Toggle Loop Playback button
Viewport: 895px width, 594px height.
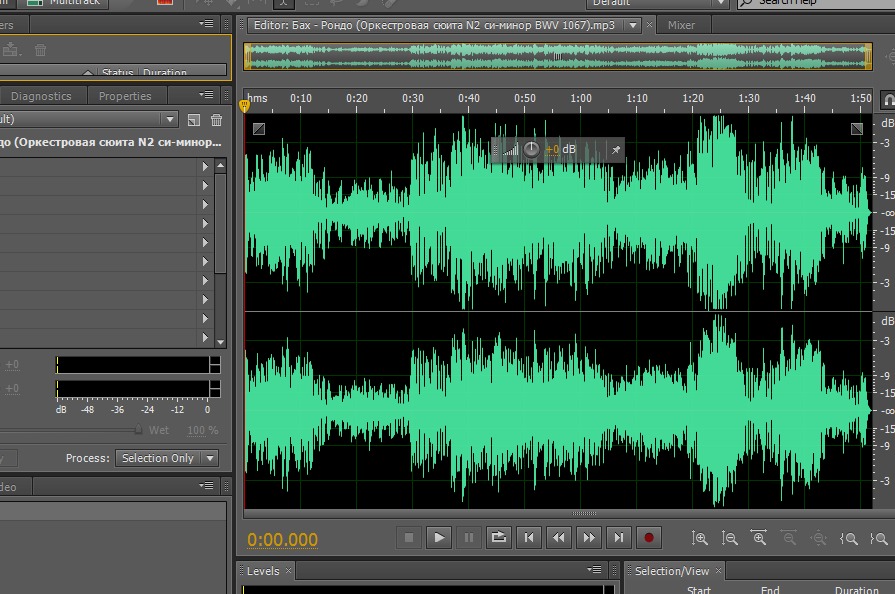(x=498, y=538)
